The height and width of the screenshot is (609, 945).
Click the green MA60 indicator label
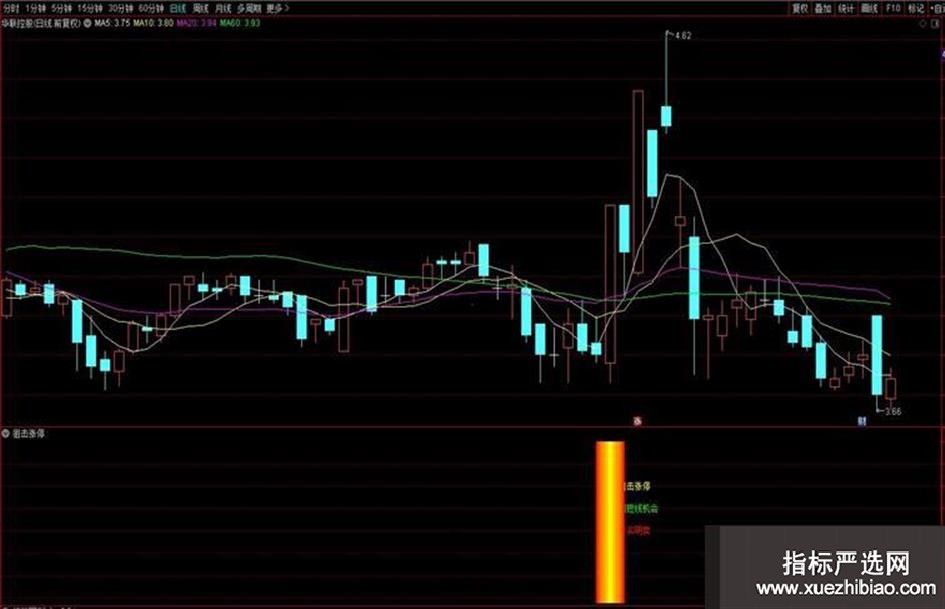pyautogui.click(x=240, y=24)
